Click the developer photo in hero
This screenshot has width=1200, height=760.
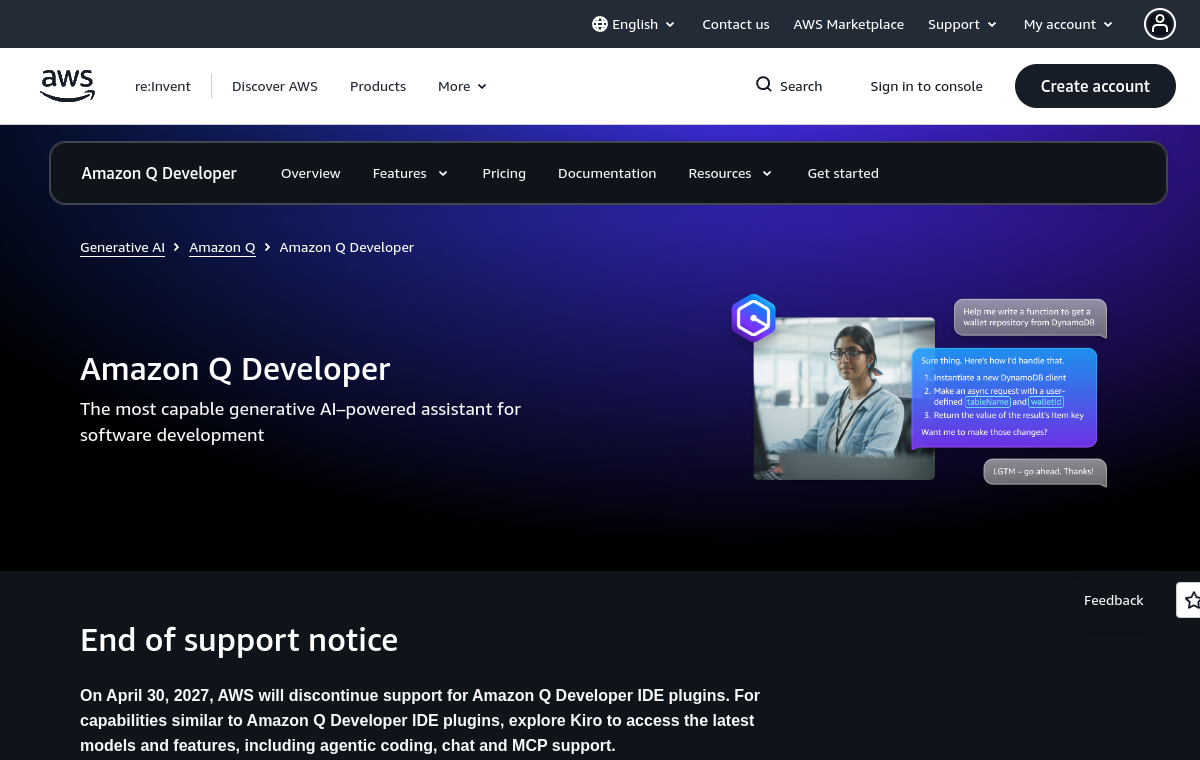pyautogui.click(x=844, y=398)
